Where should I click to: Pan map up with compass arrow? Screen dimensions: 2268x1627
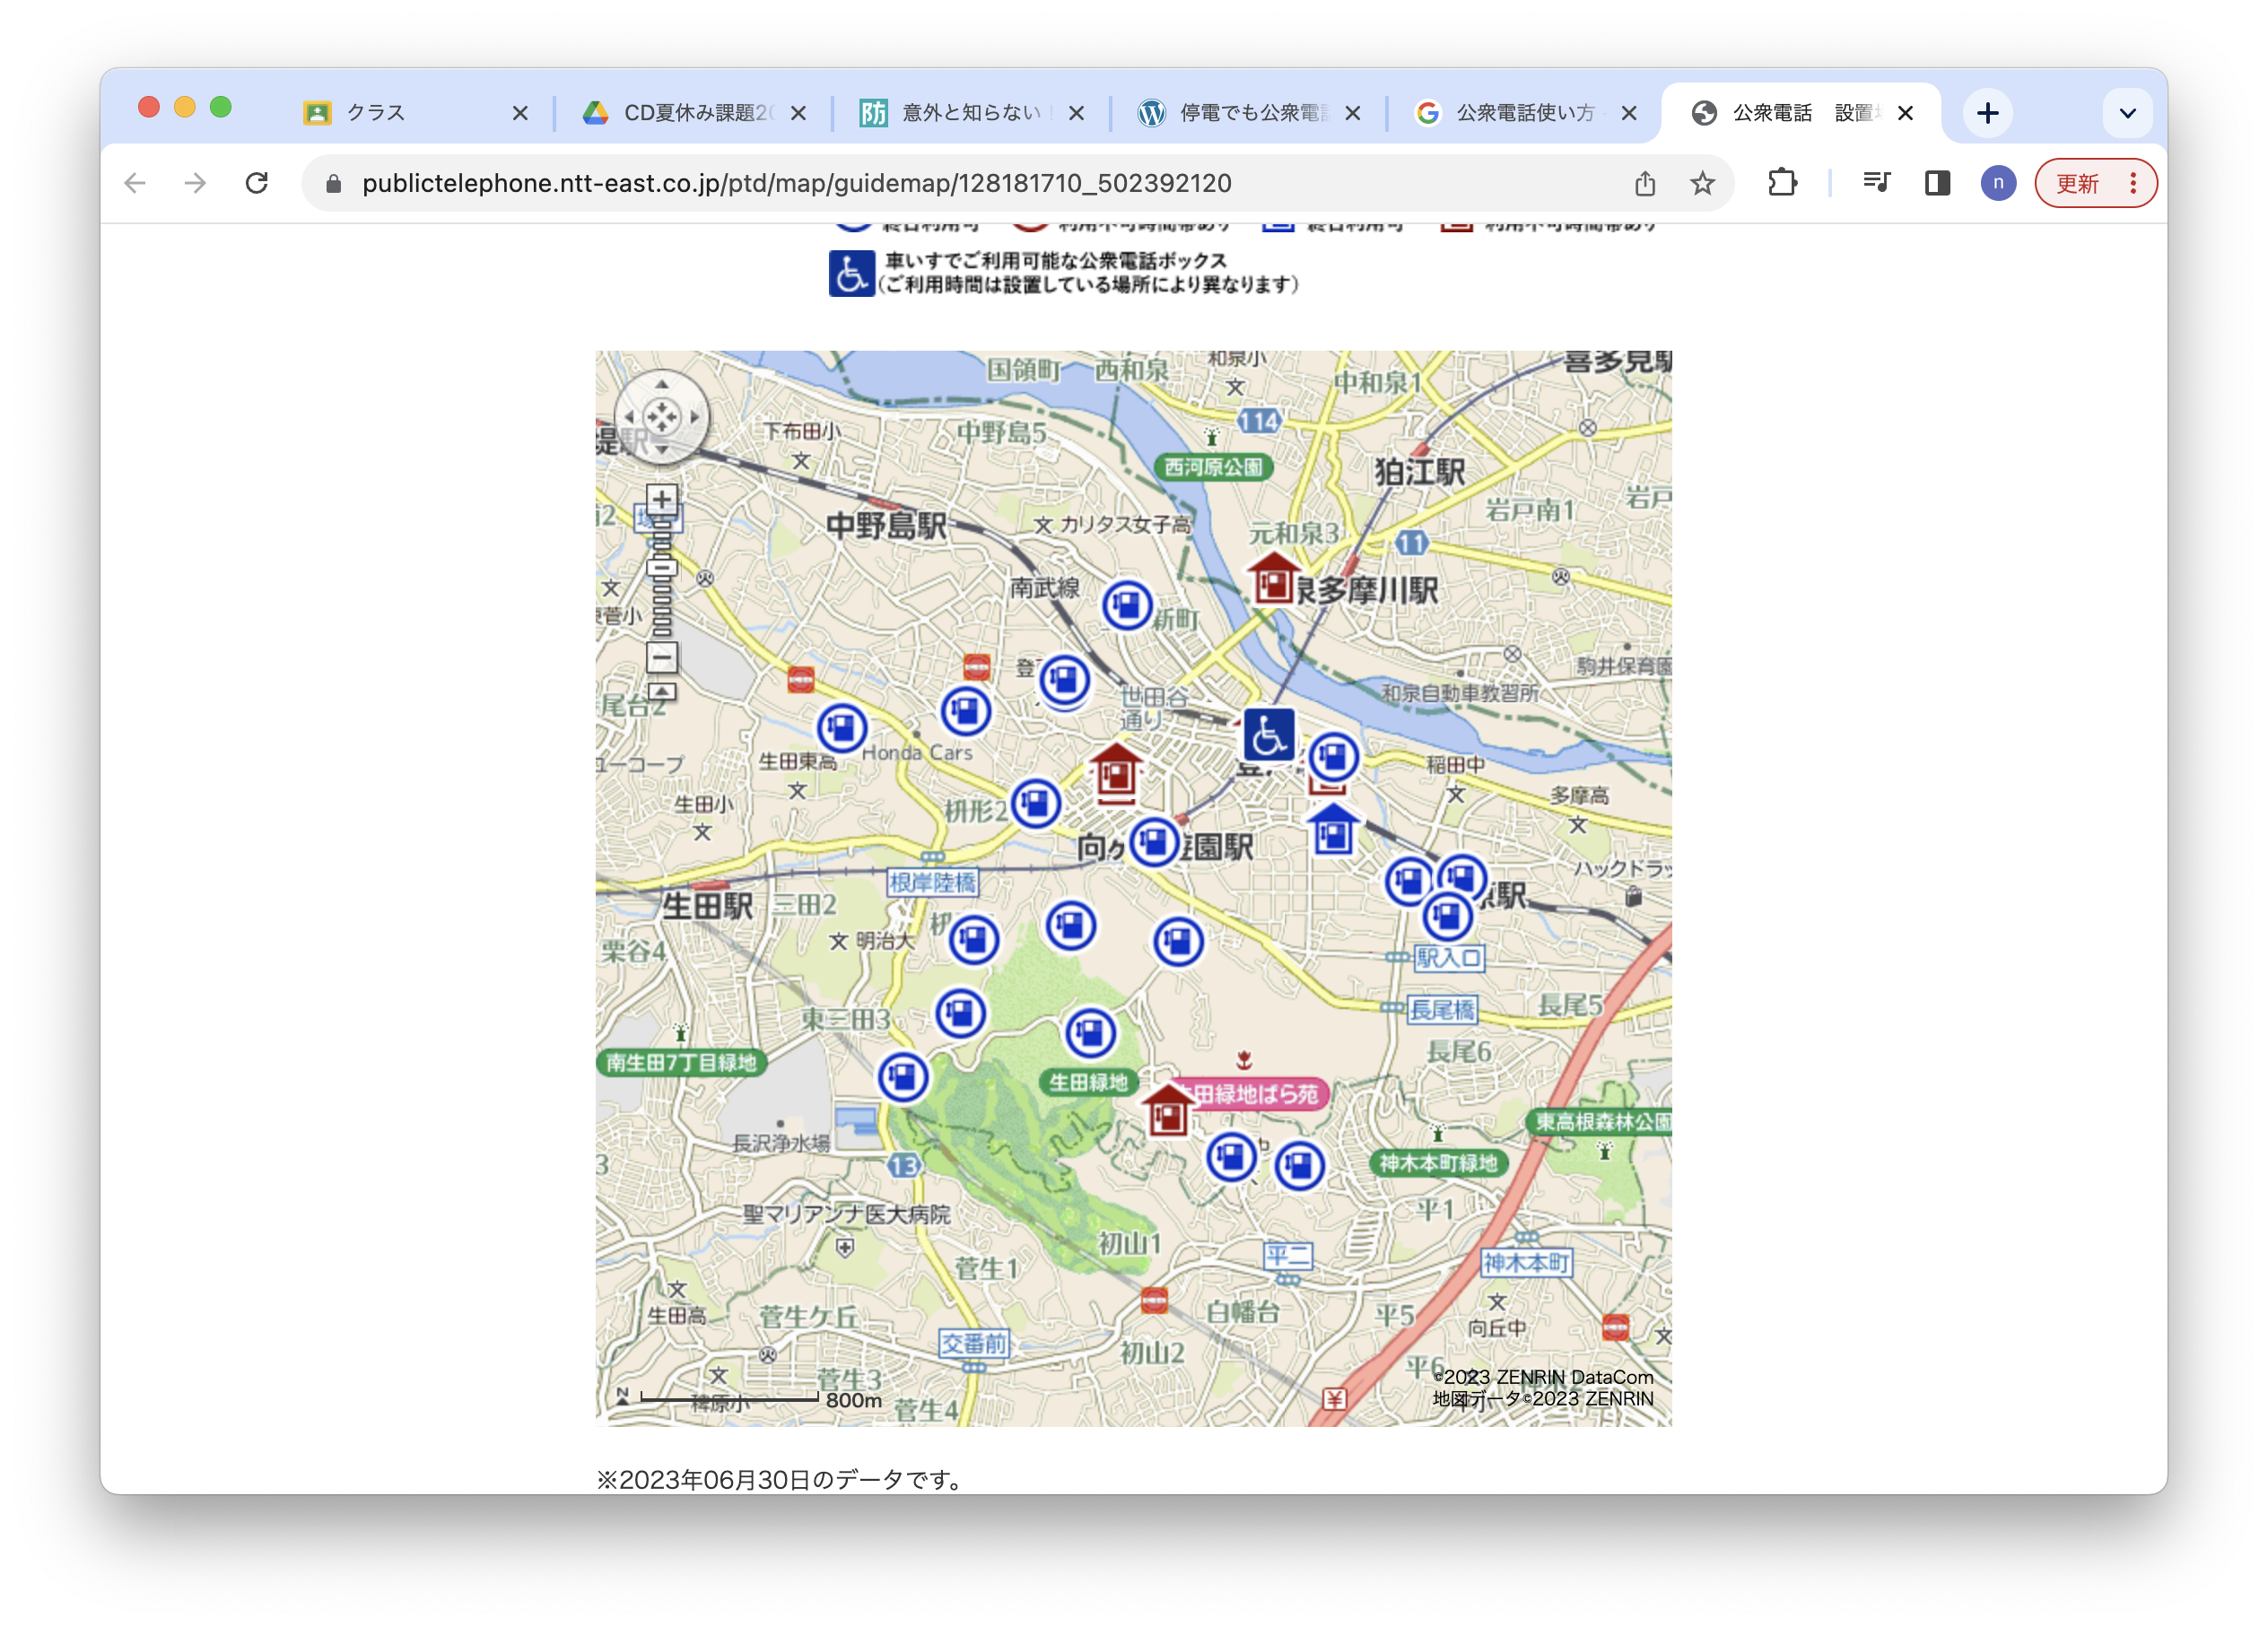[x=661, y=385]
